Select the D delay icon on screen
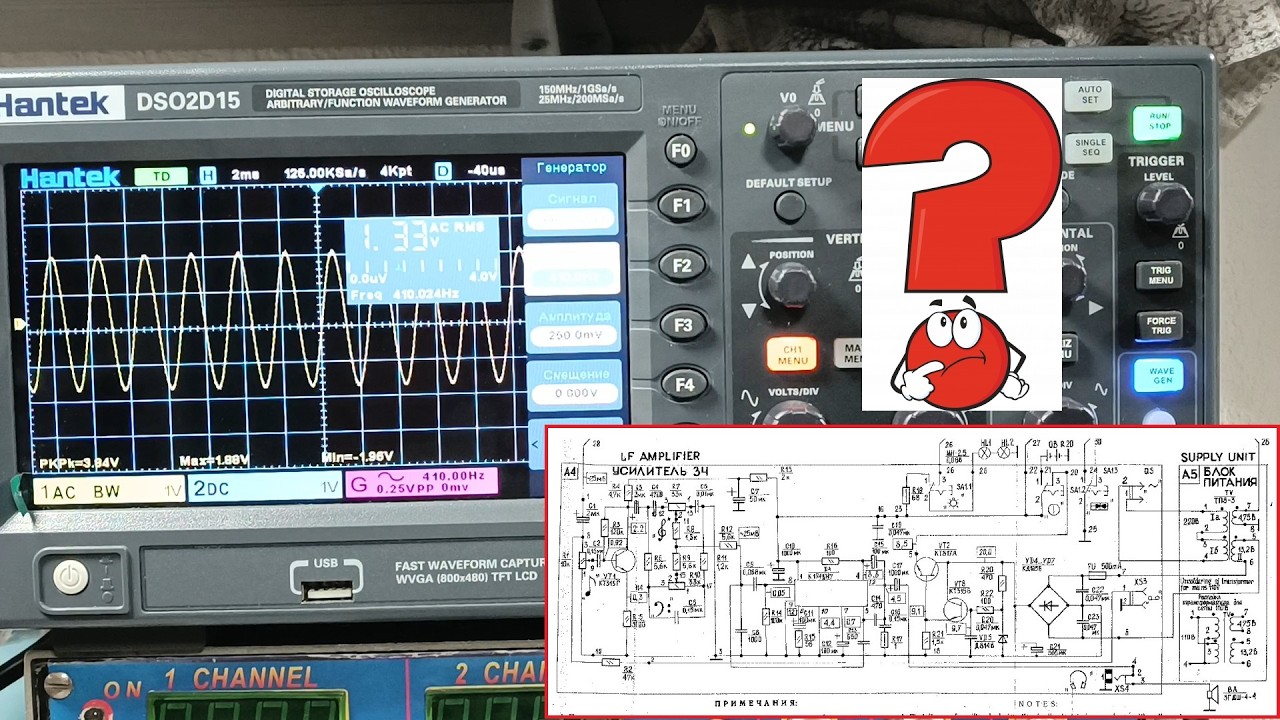 coord(443,171)
